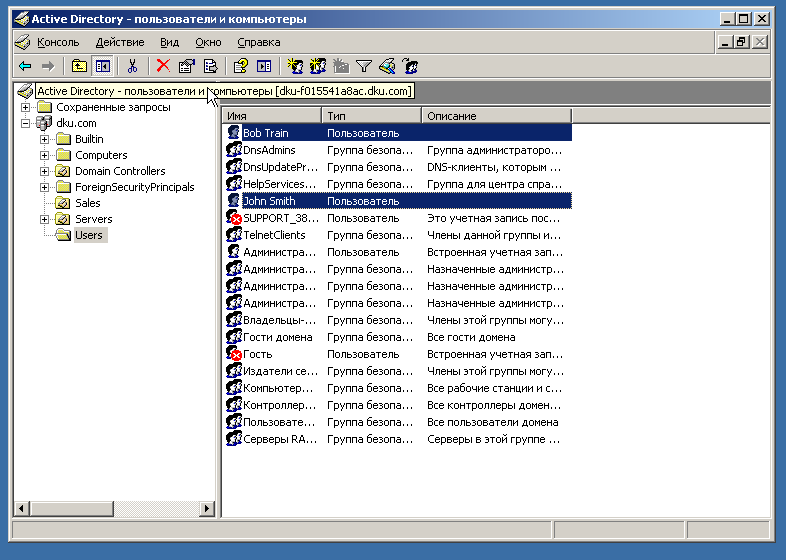Click the Cut scissors icon
Image resolution: width=786 pixels, height=560 pixels.
tap(132, 66)
